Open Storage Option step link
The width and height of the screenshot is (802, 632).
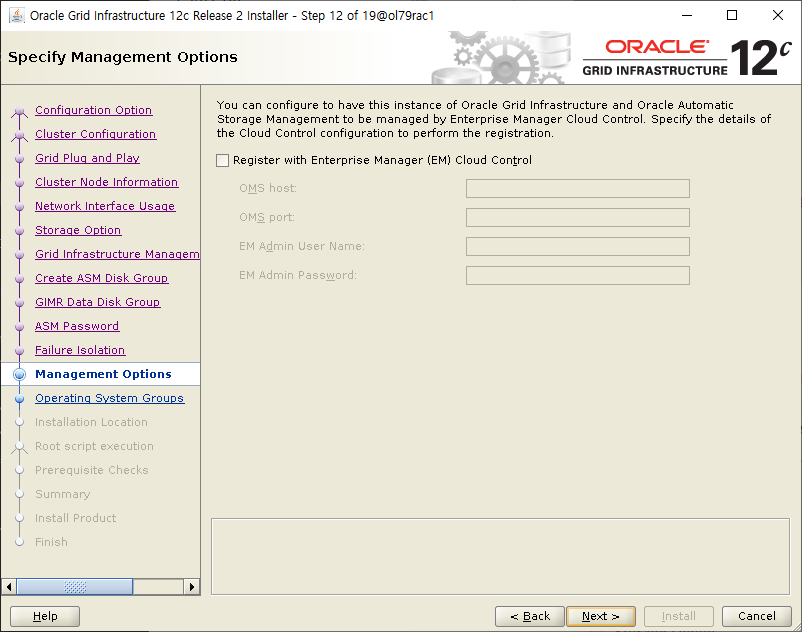[78, 230]
